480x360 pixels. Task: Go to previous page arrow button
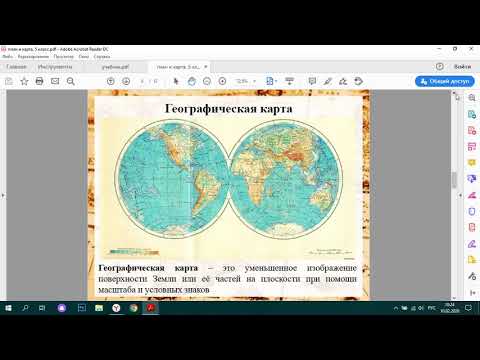(x=111, y=81)
